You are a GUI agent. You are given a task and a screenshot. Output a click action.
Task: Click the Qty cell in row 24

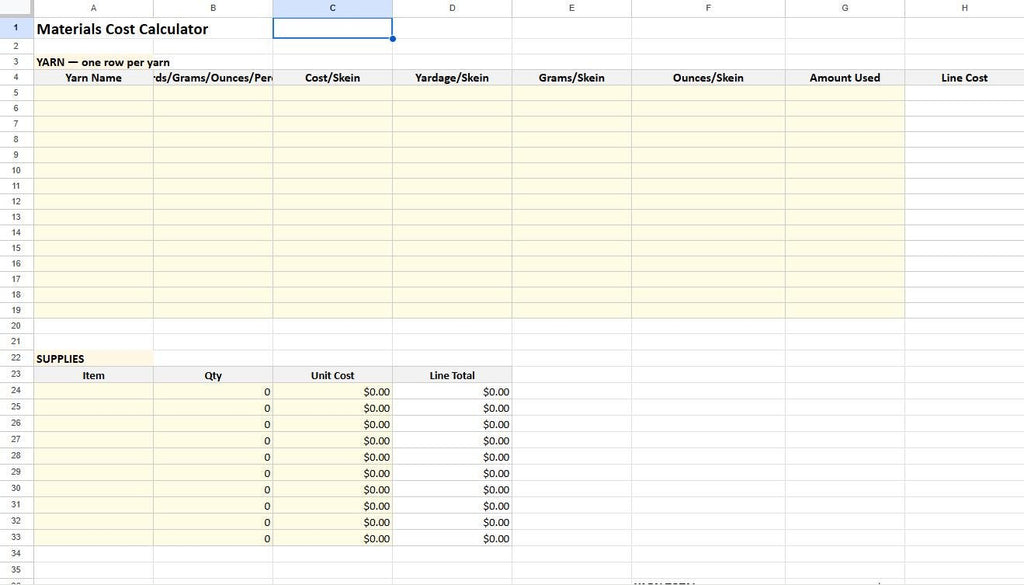[x=213, y=392]
